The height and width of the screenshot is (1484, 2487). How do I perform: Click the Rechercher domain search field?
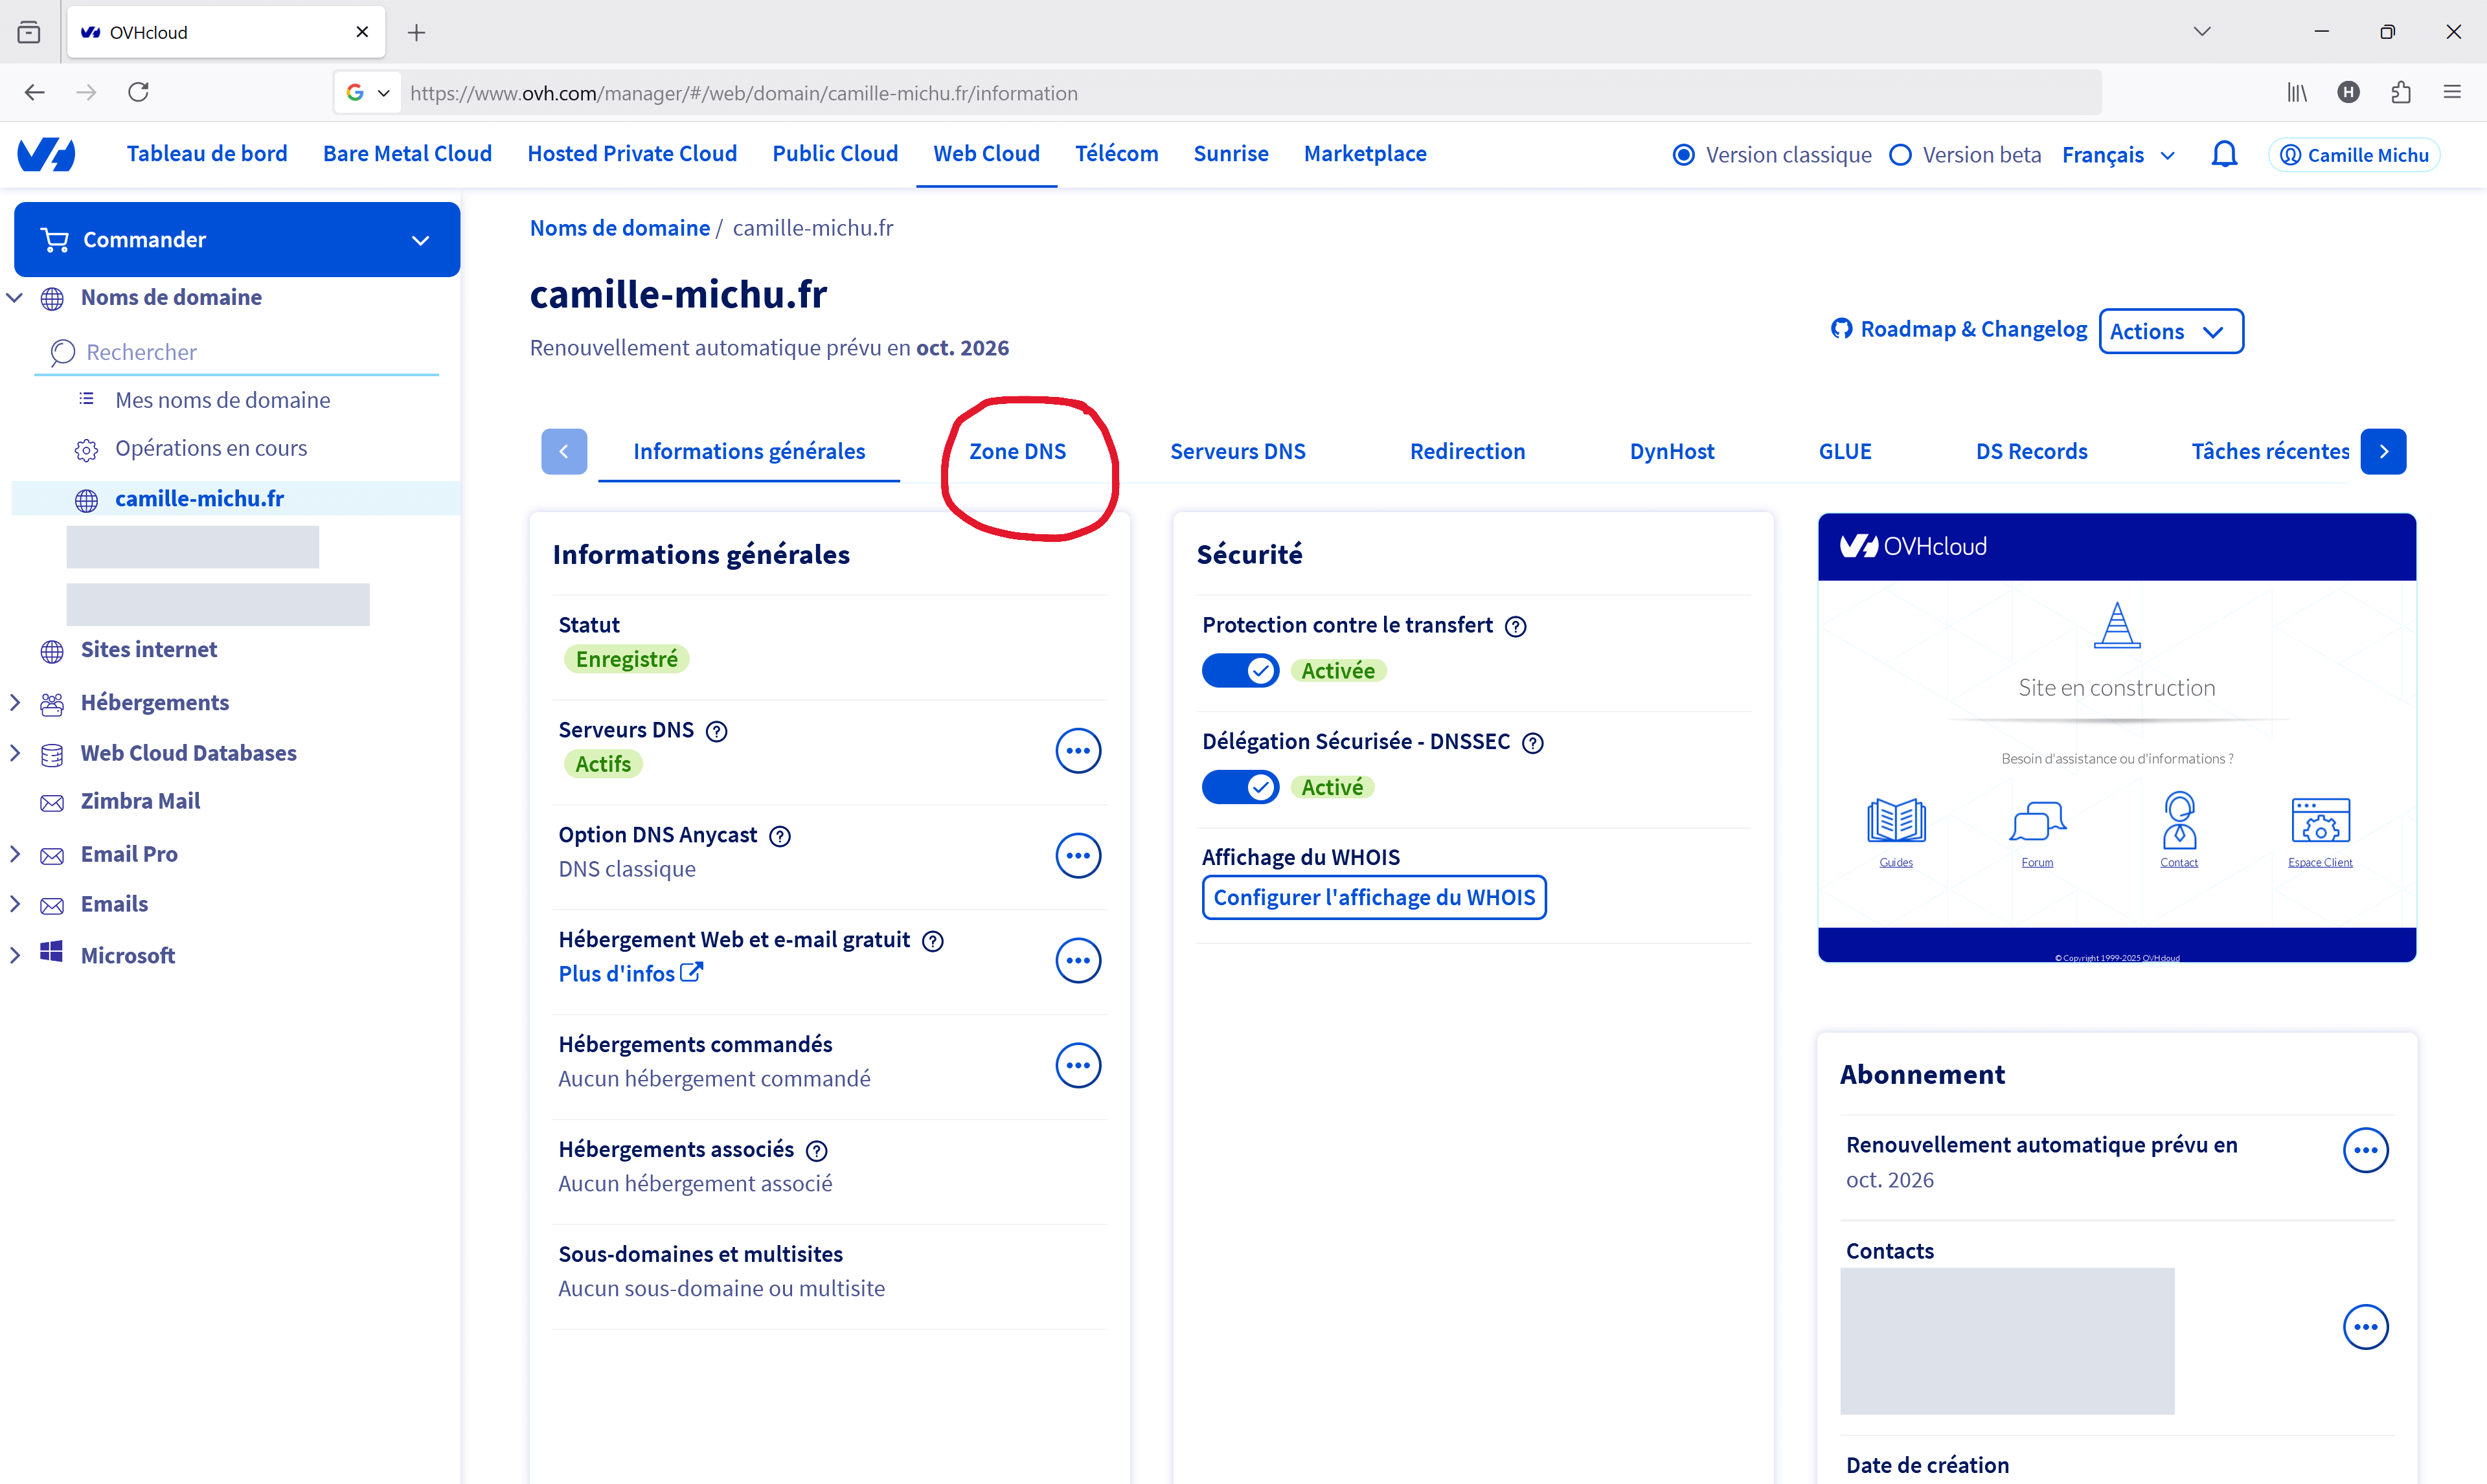click(x=240, y=352)
